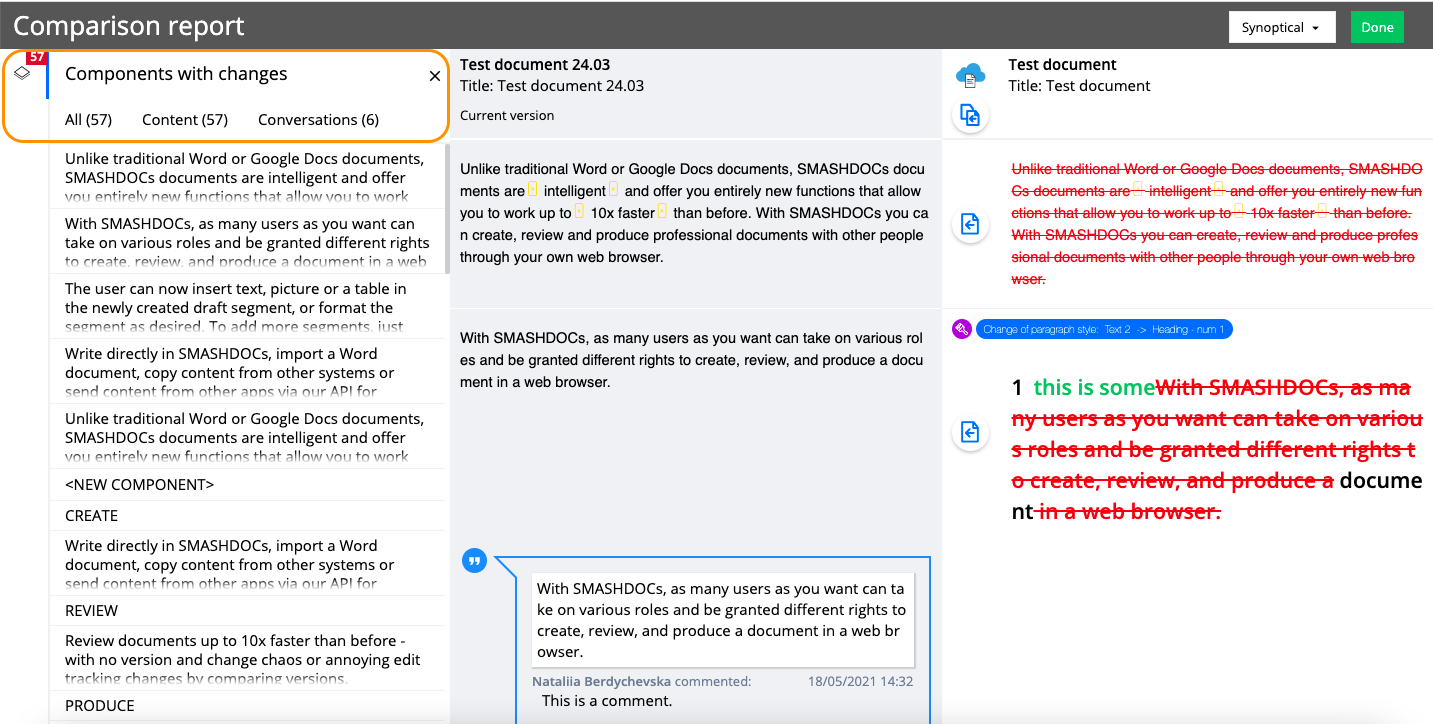Close the Components with changes panel

coord(434,76)
